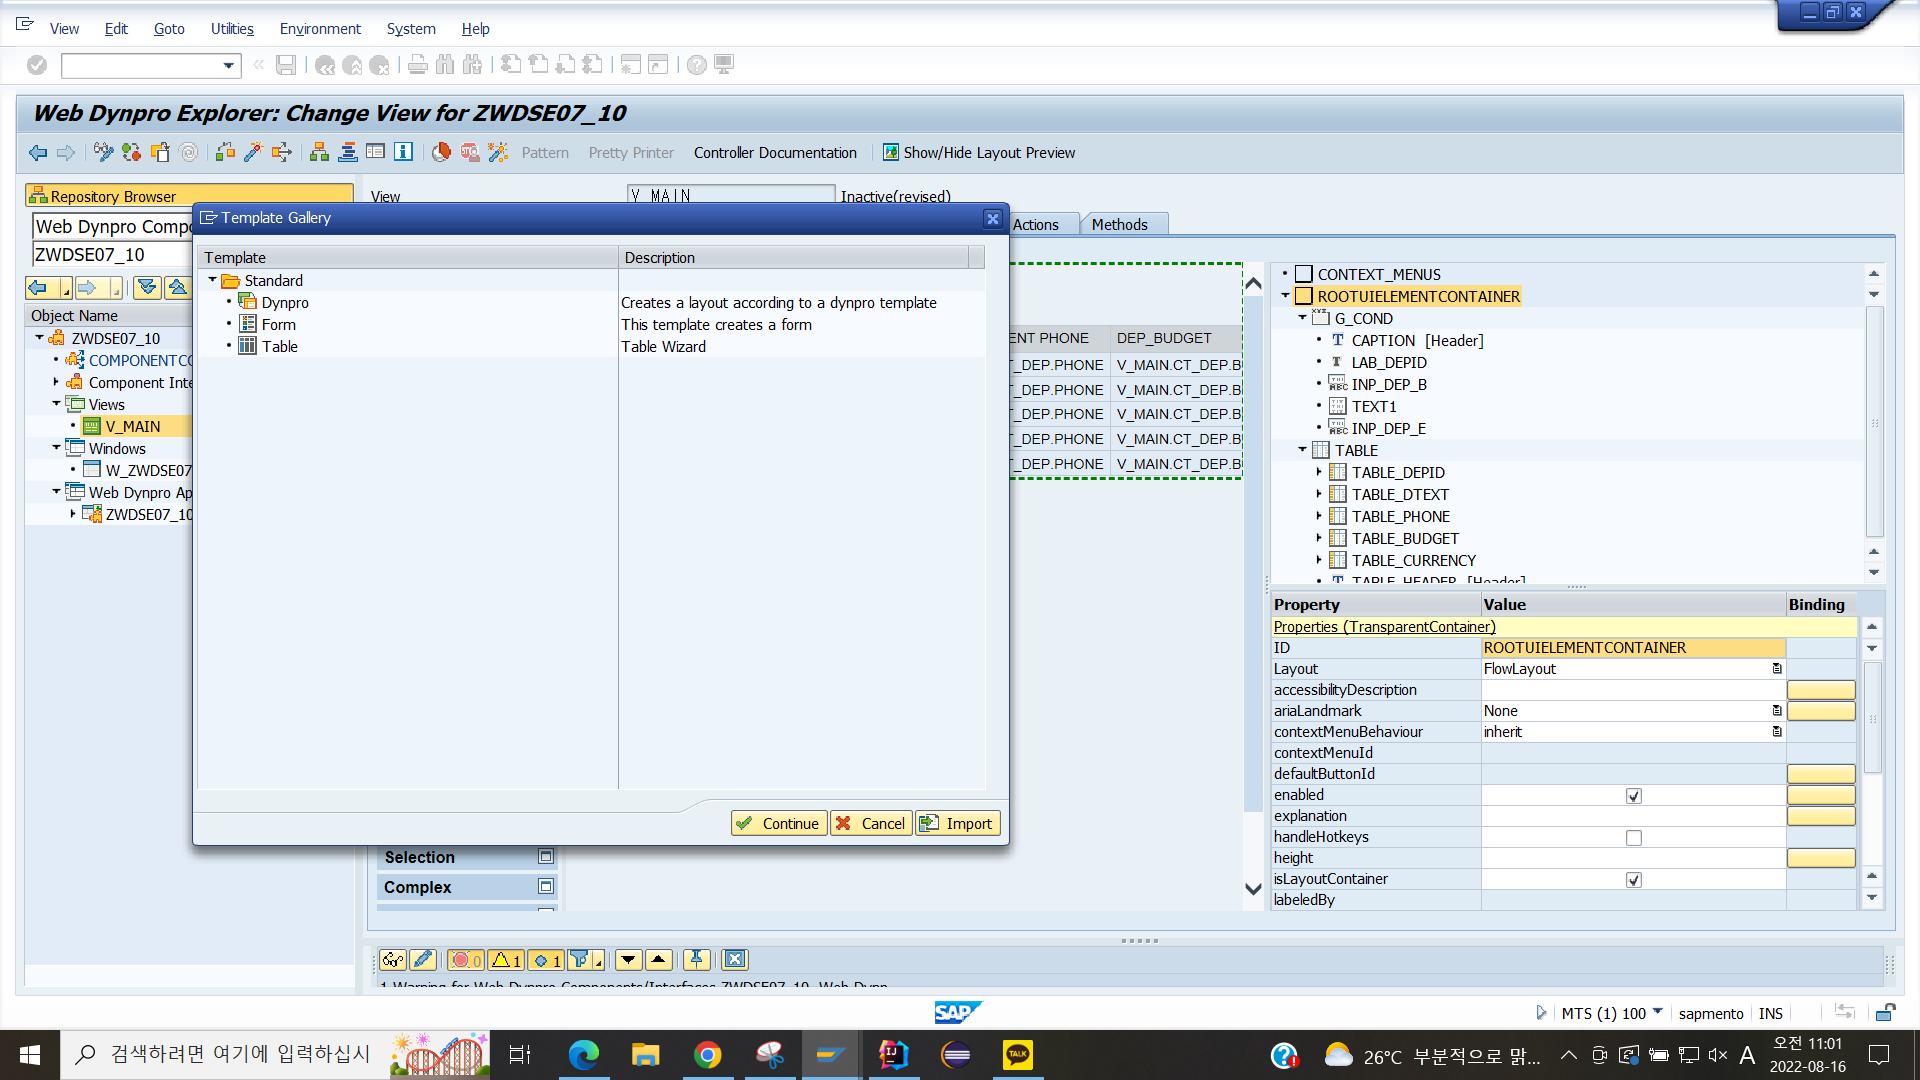Click the close message pane X icon

(735, 960)
